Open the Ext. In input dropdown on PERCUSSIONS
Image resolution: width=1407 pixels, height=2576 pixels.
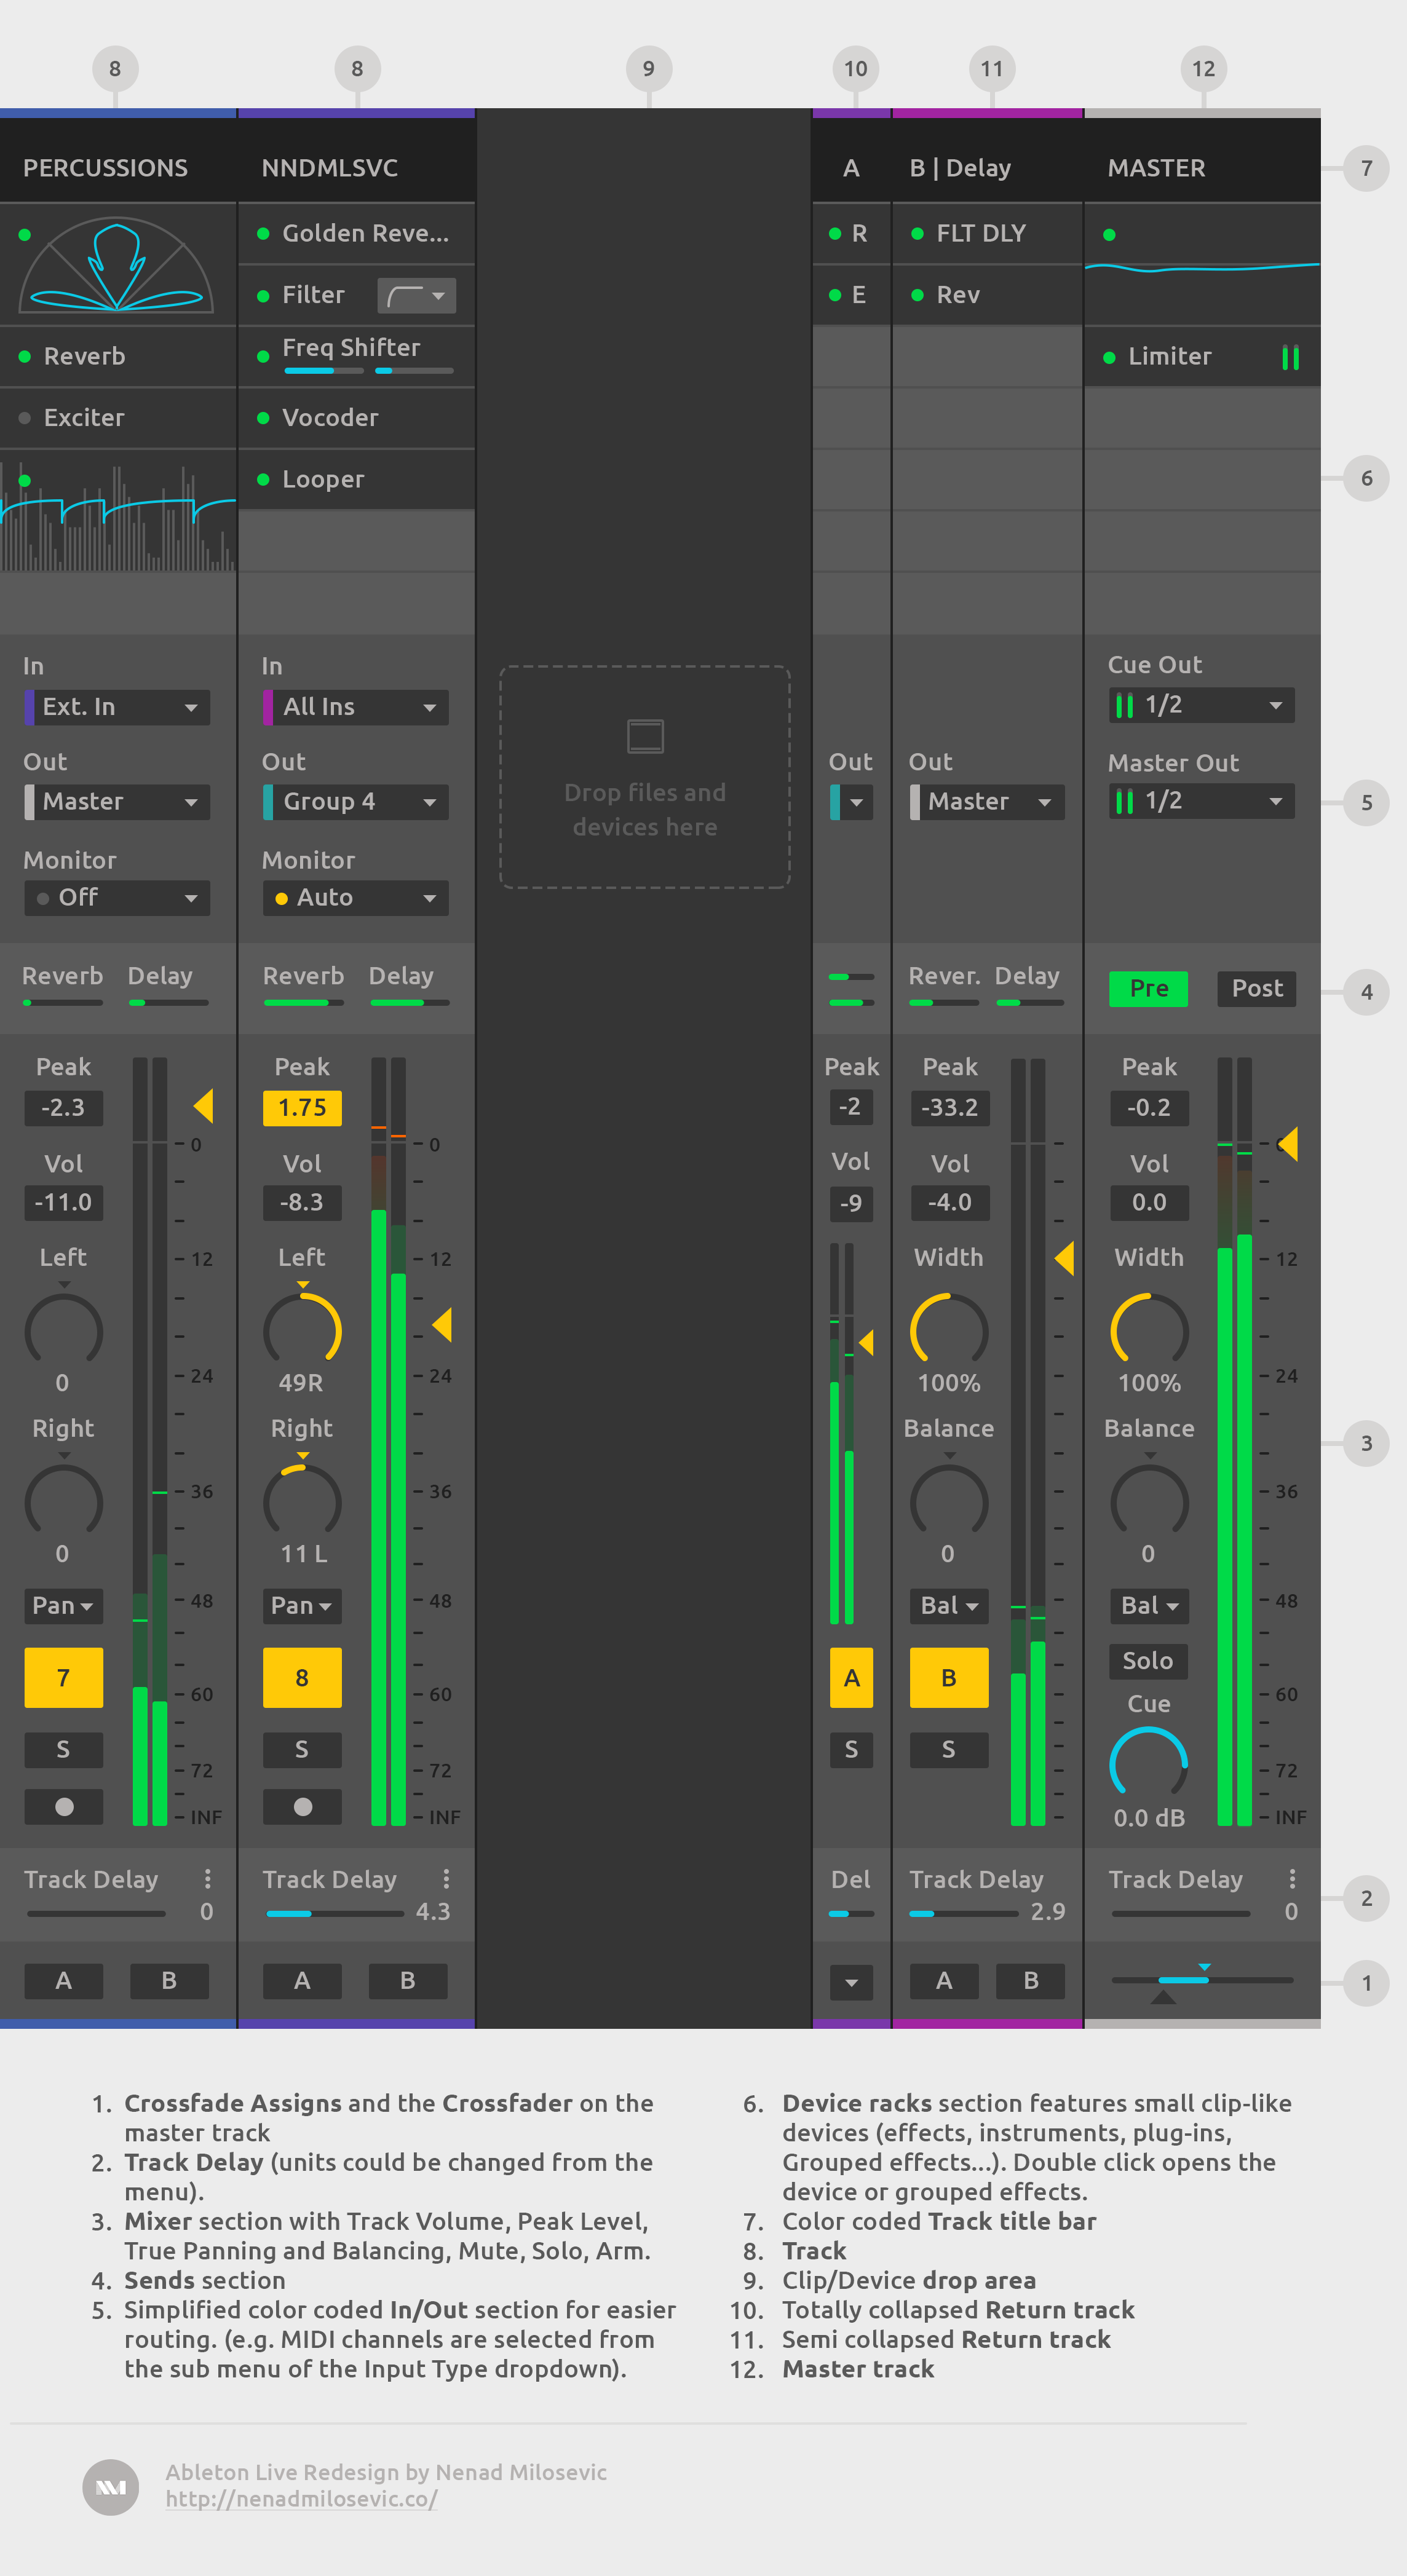(116, 706)
